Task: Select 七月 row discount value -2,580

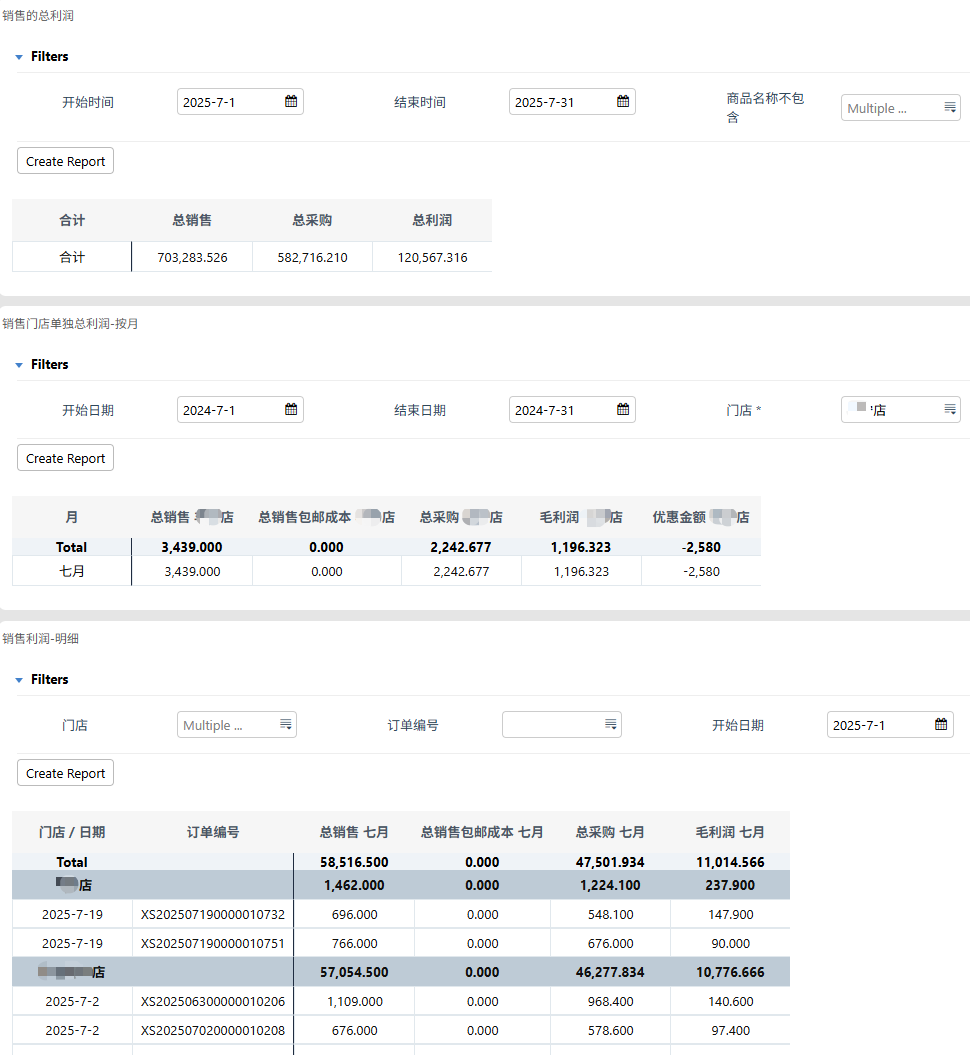Action: [x=701, y=571]
